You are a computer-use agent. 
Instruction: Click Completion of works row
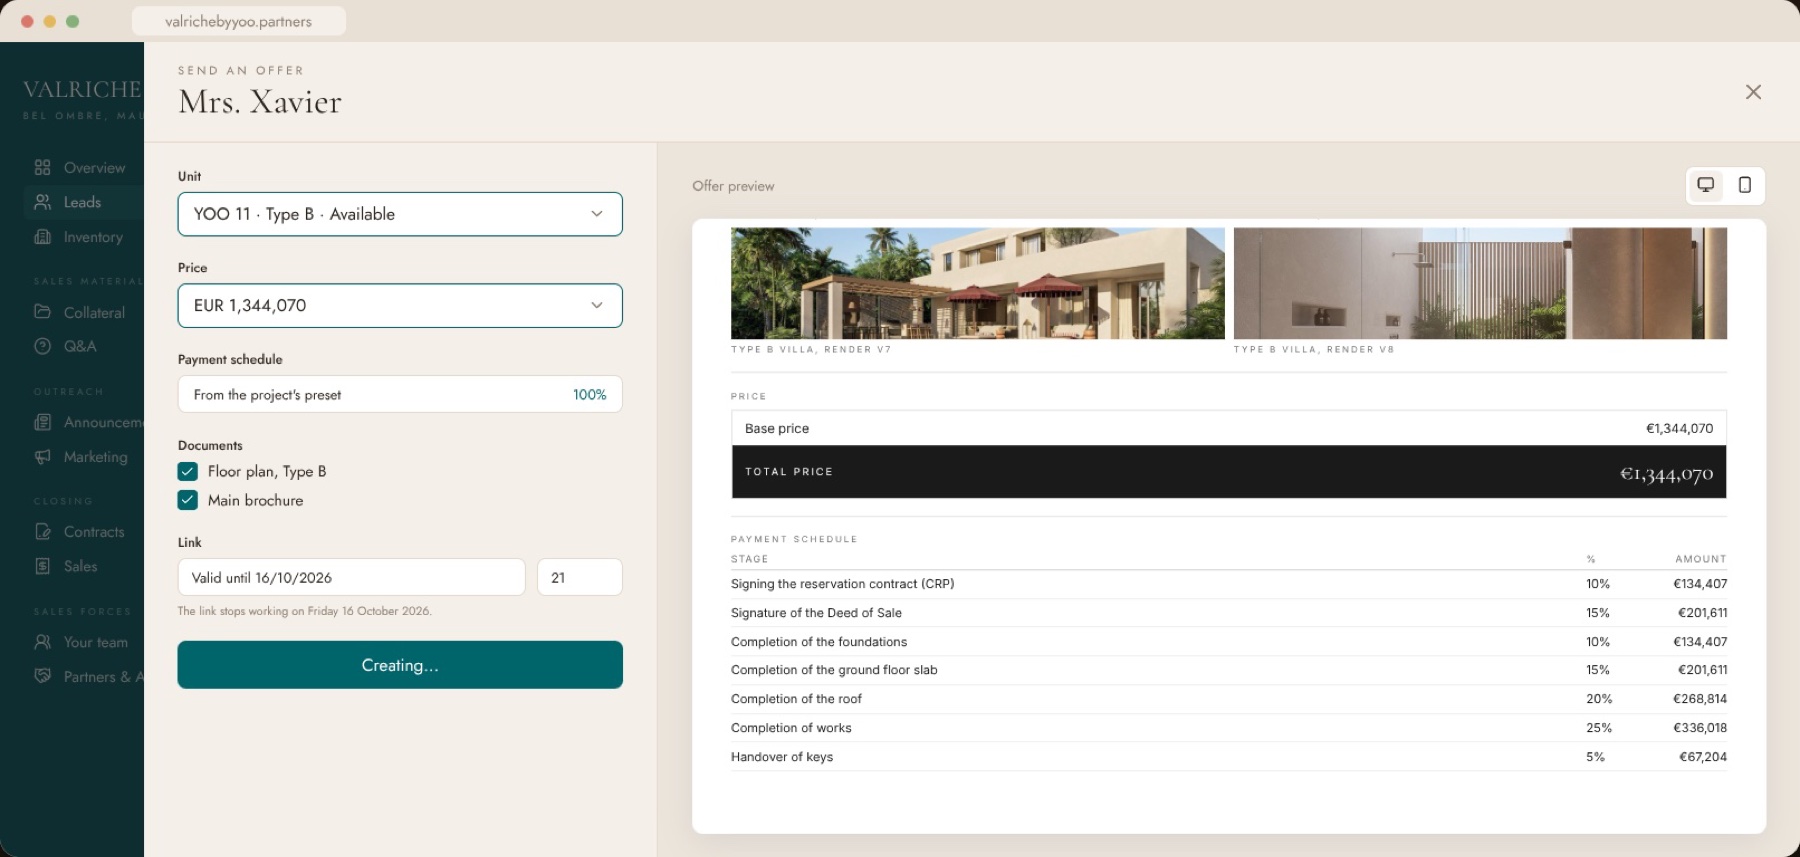pos(1229,728)
